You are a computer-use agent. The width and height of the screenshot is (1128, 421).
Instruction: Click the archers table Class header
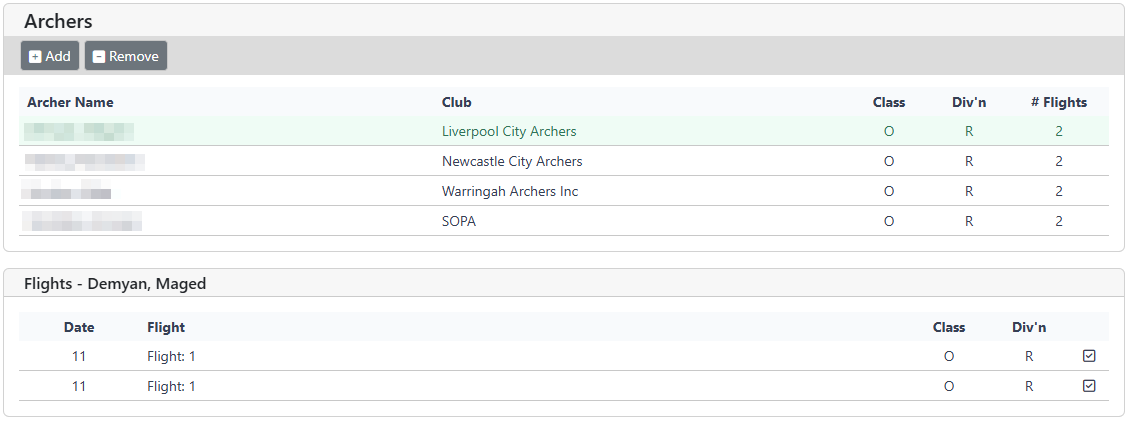click(x=889, y=102)
